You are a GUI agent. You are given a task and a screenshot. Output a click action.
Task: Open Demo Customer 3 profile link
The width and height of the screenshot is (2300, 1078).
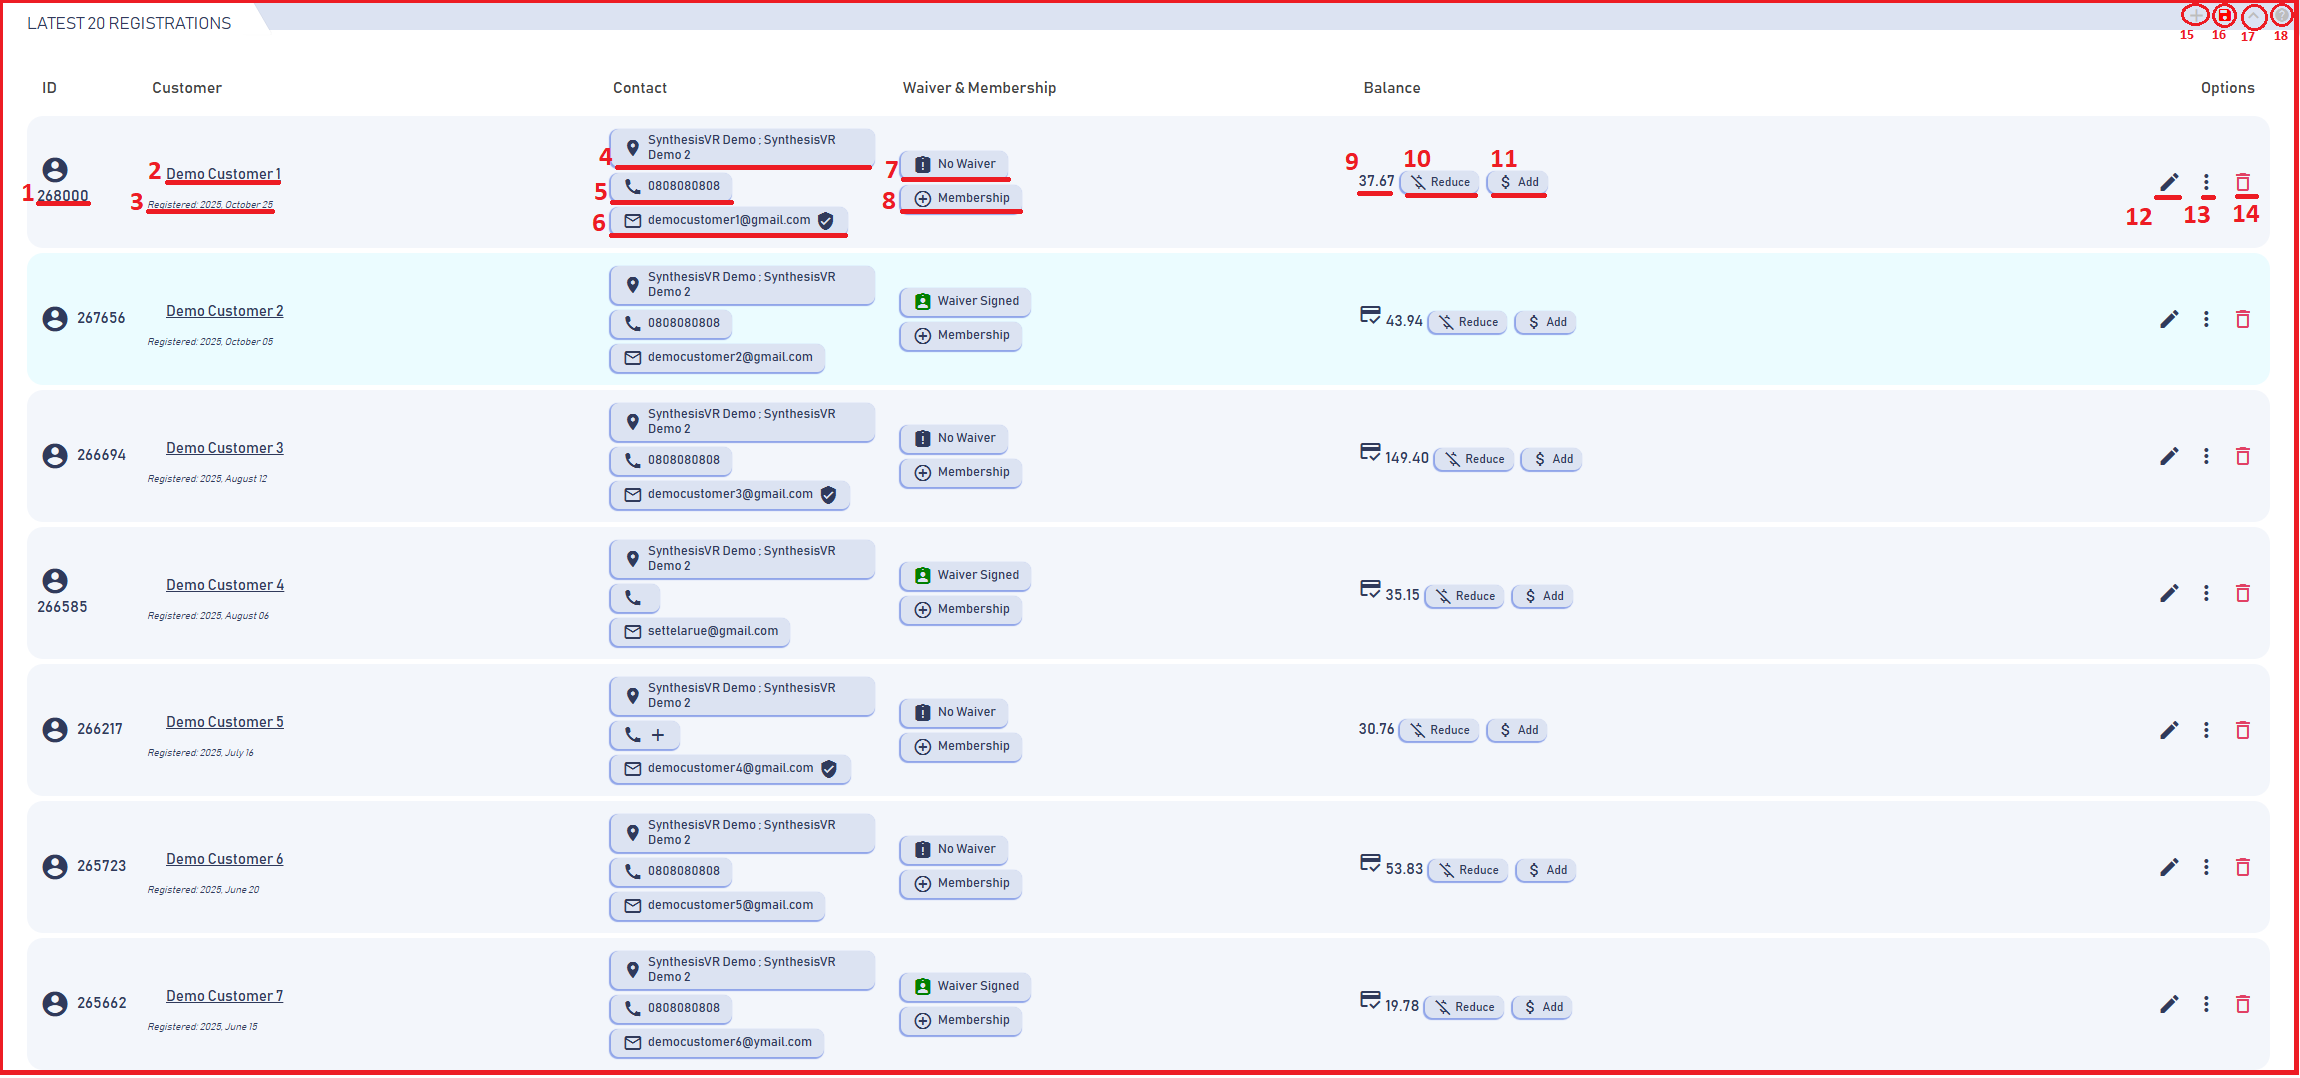tap(225, 448)
